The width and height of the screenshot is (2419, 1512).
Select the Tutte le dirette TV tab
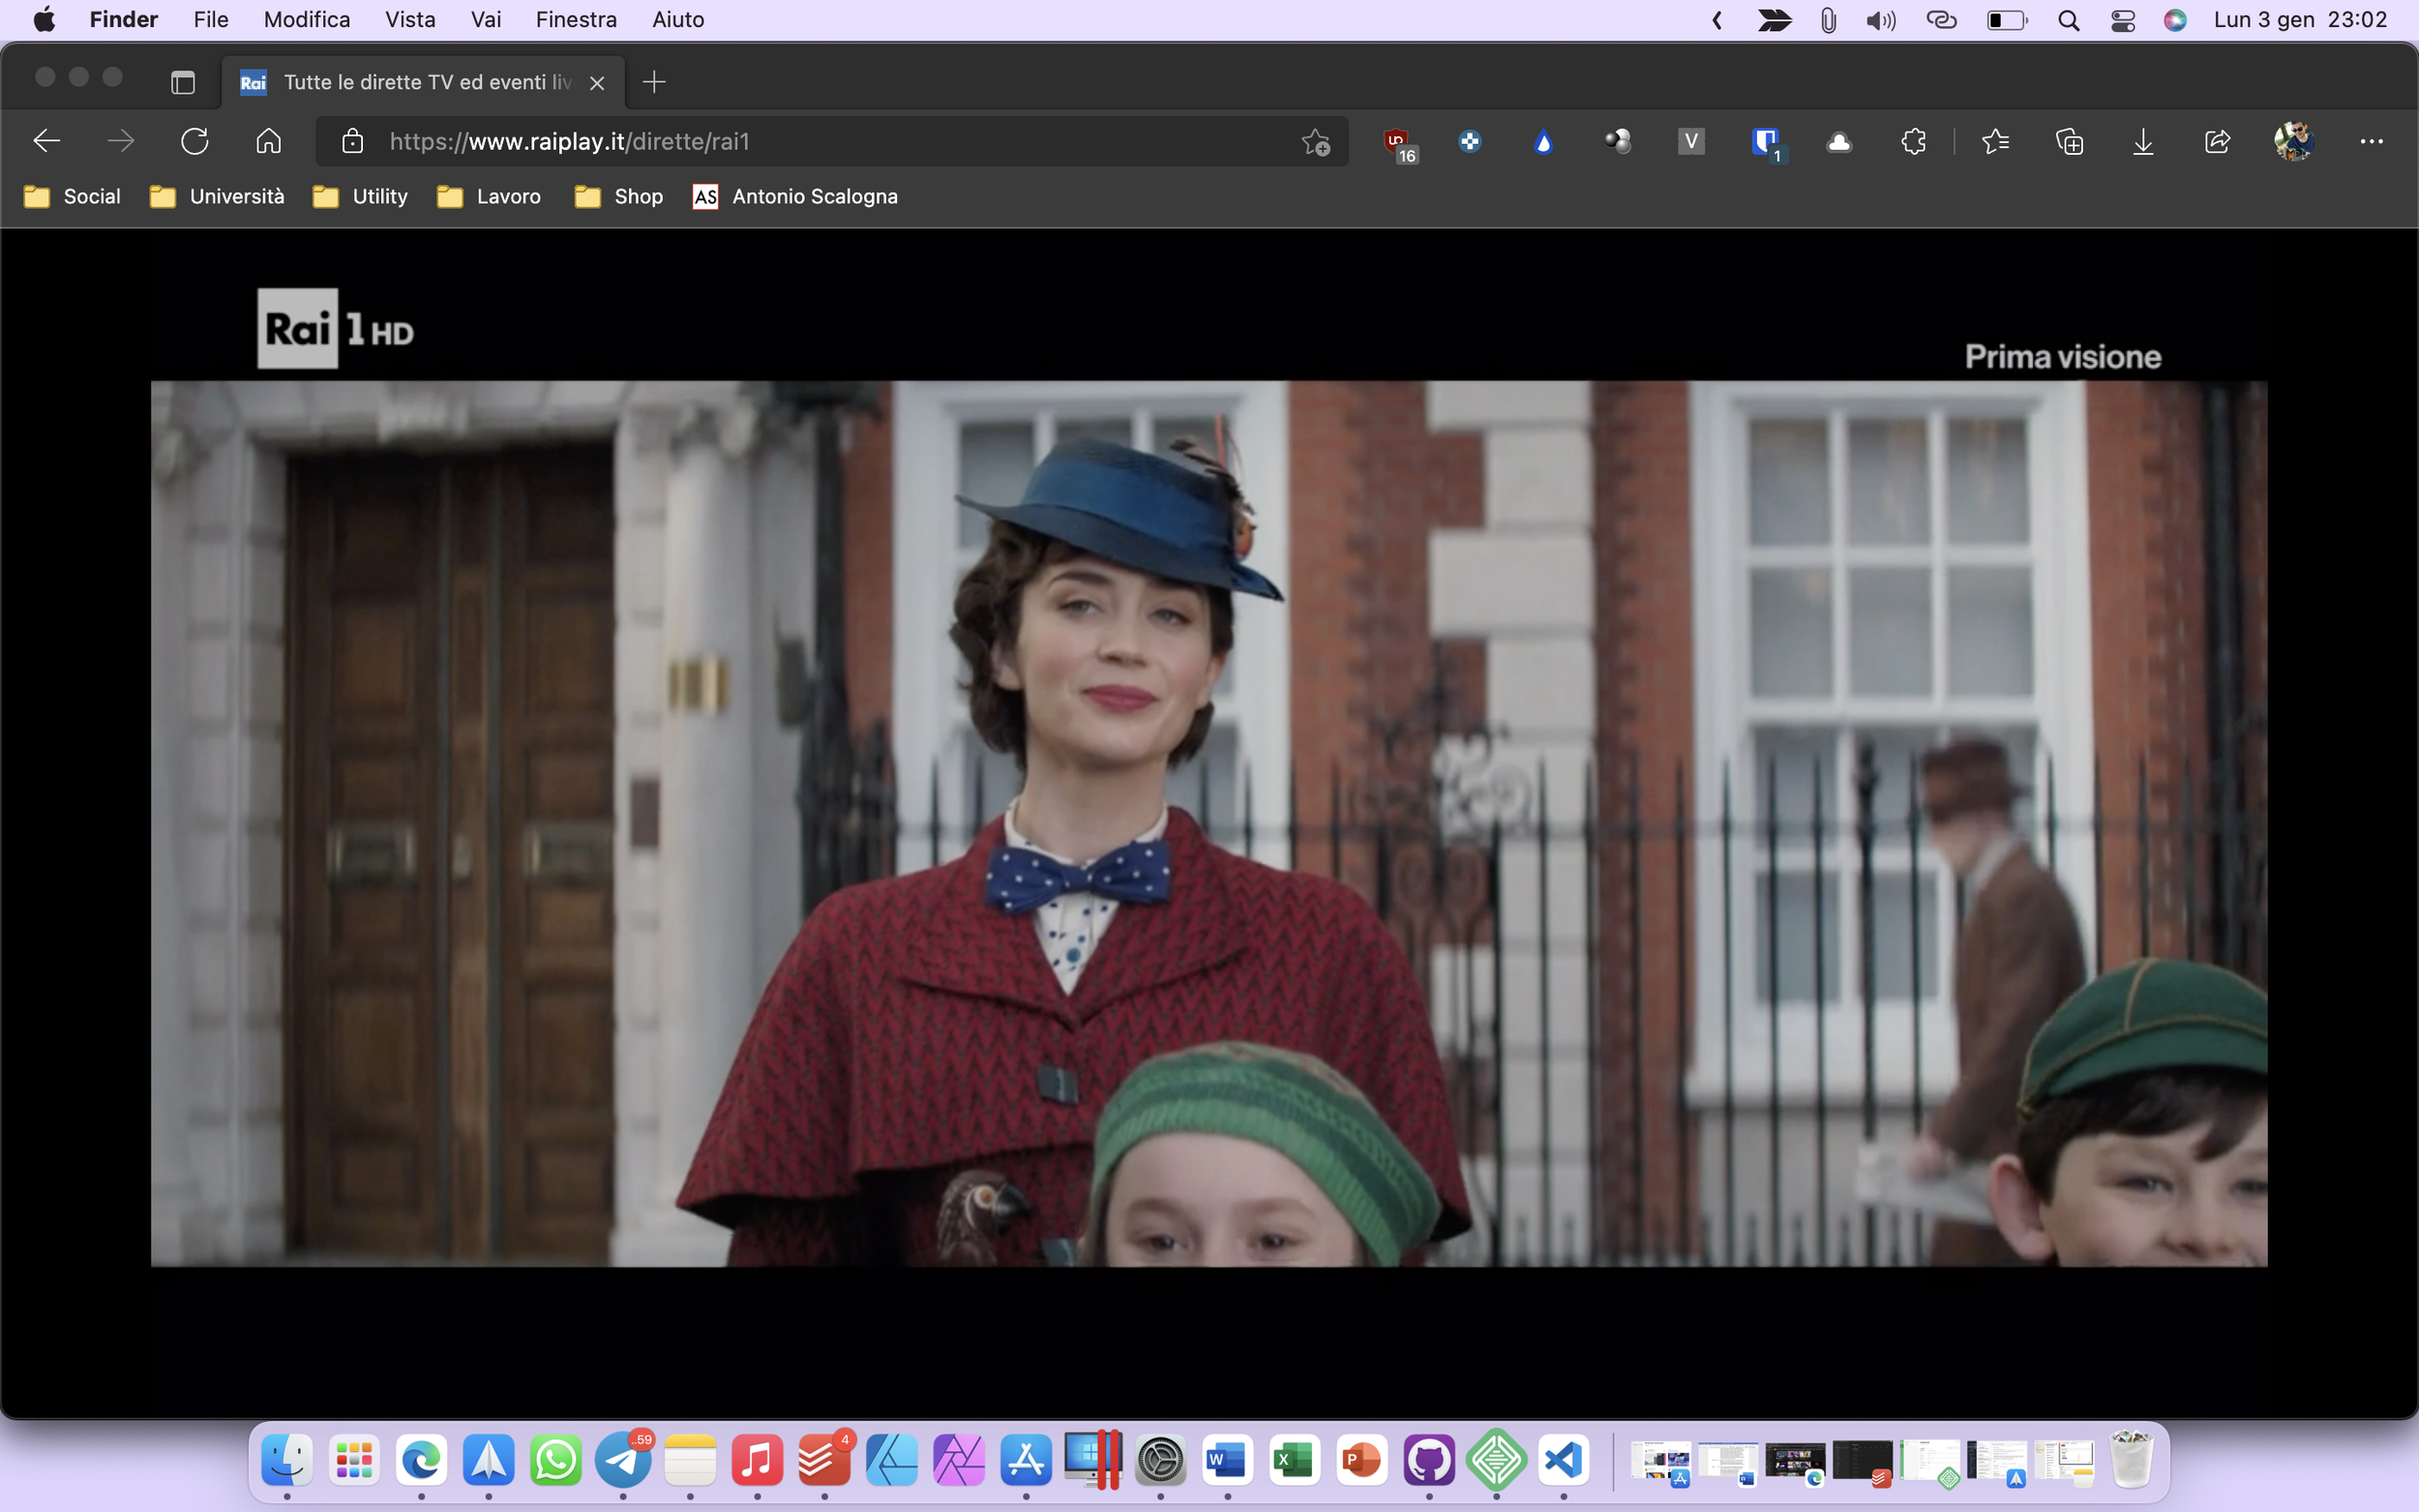pyautogui.click(x=423, y=82)
